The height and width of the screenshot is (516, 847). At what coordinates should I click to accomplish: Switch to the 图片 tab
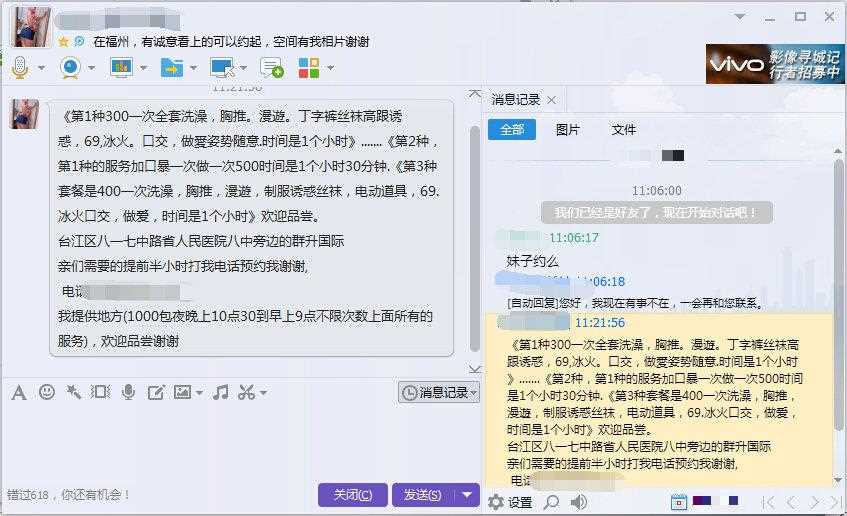click(567, 130)
